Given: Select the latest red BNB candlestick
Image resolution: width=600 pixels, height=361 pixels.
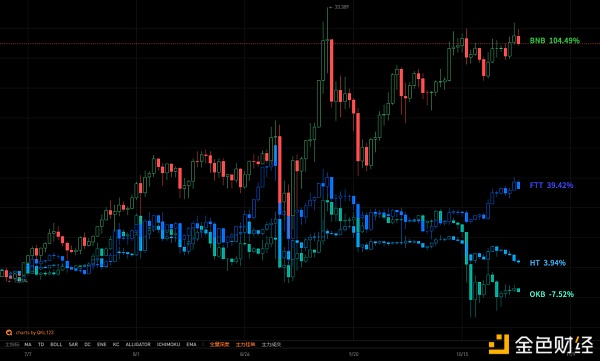Looking at the screenshot, I should click(x=518, y=39).
